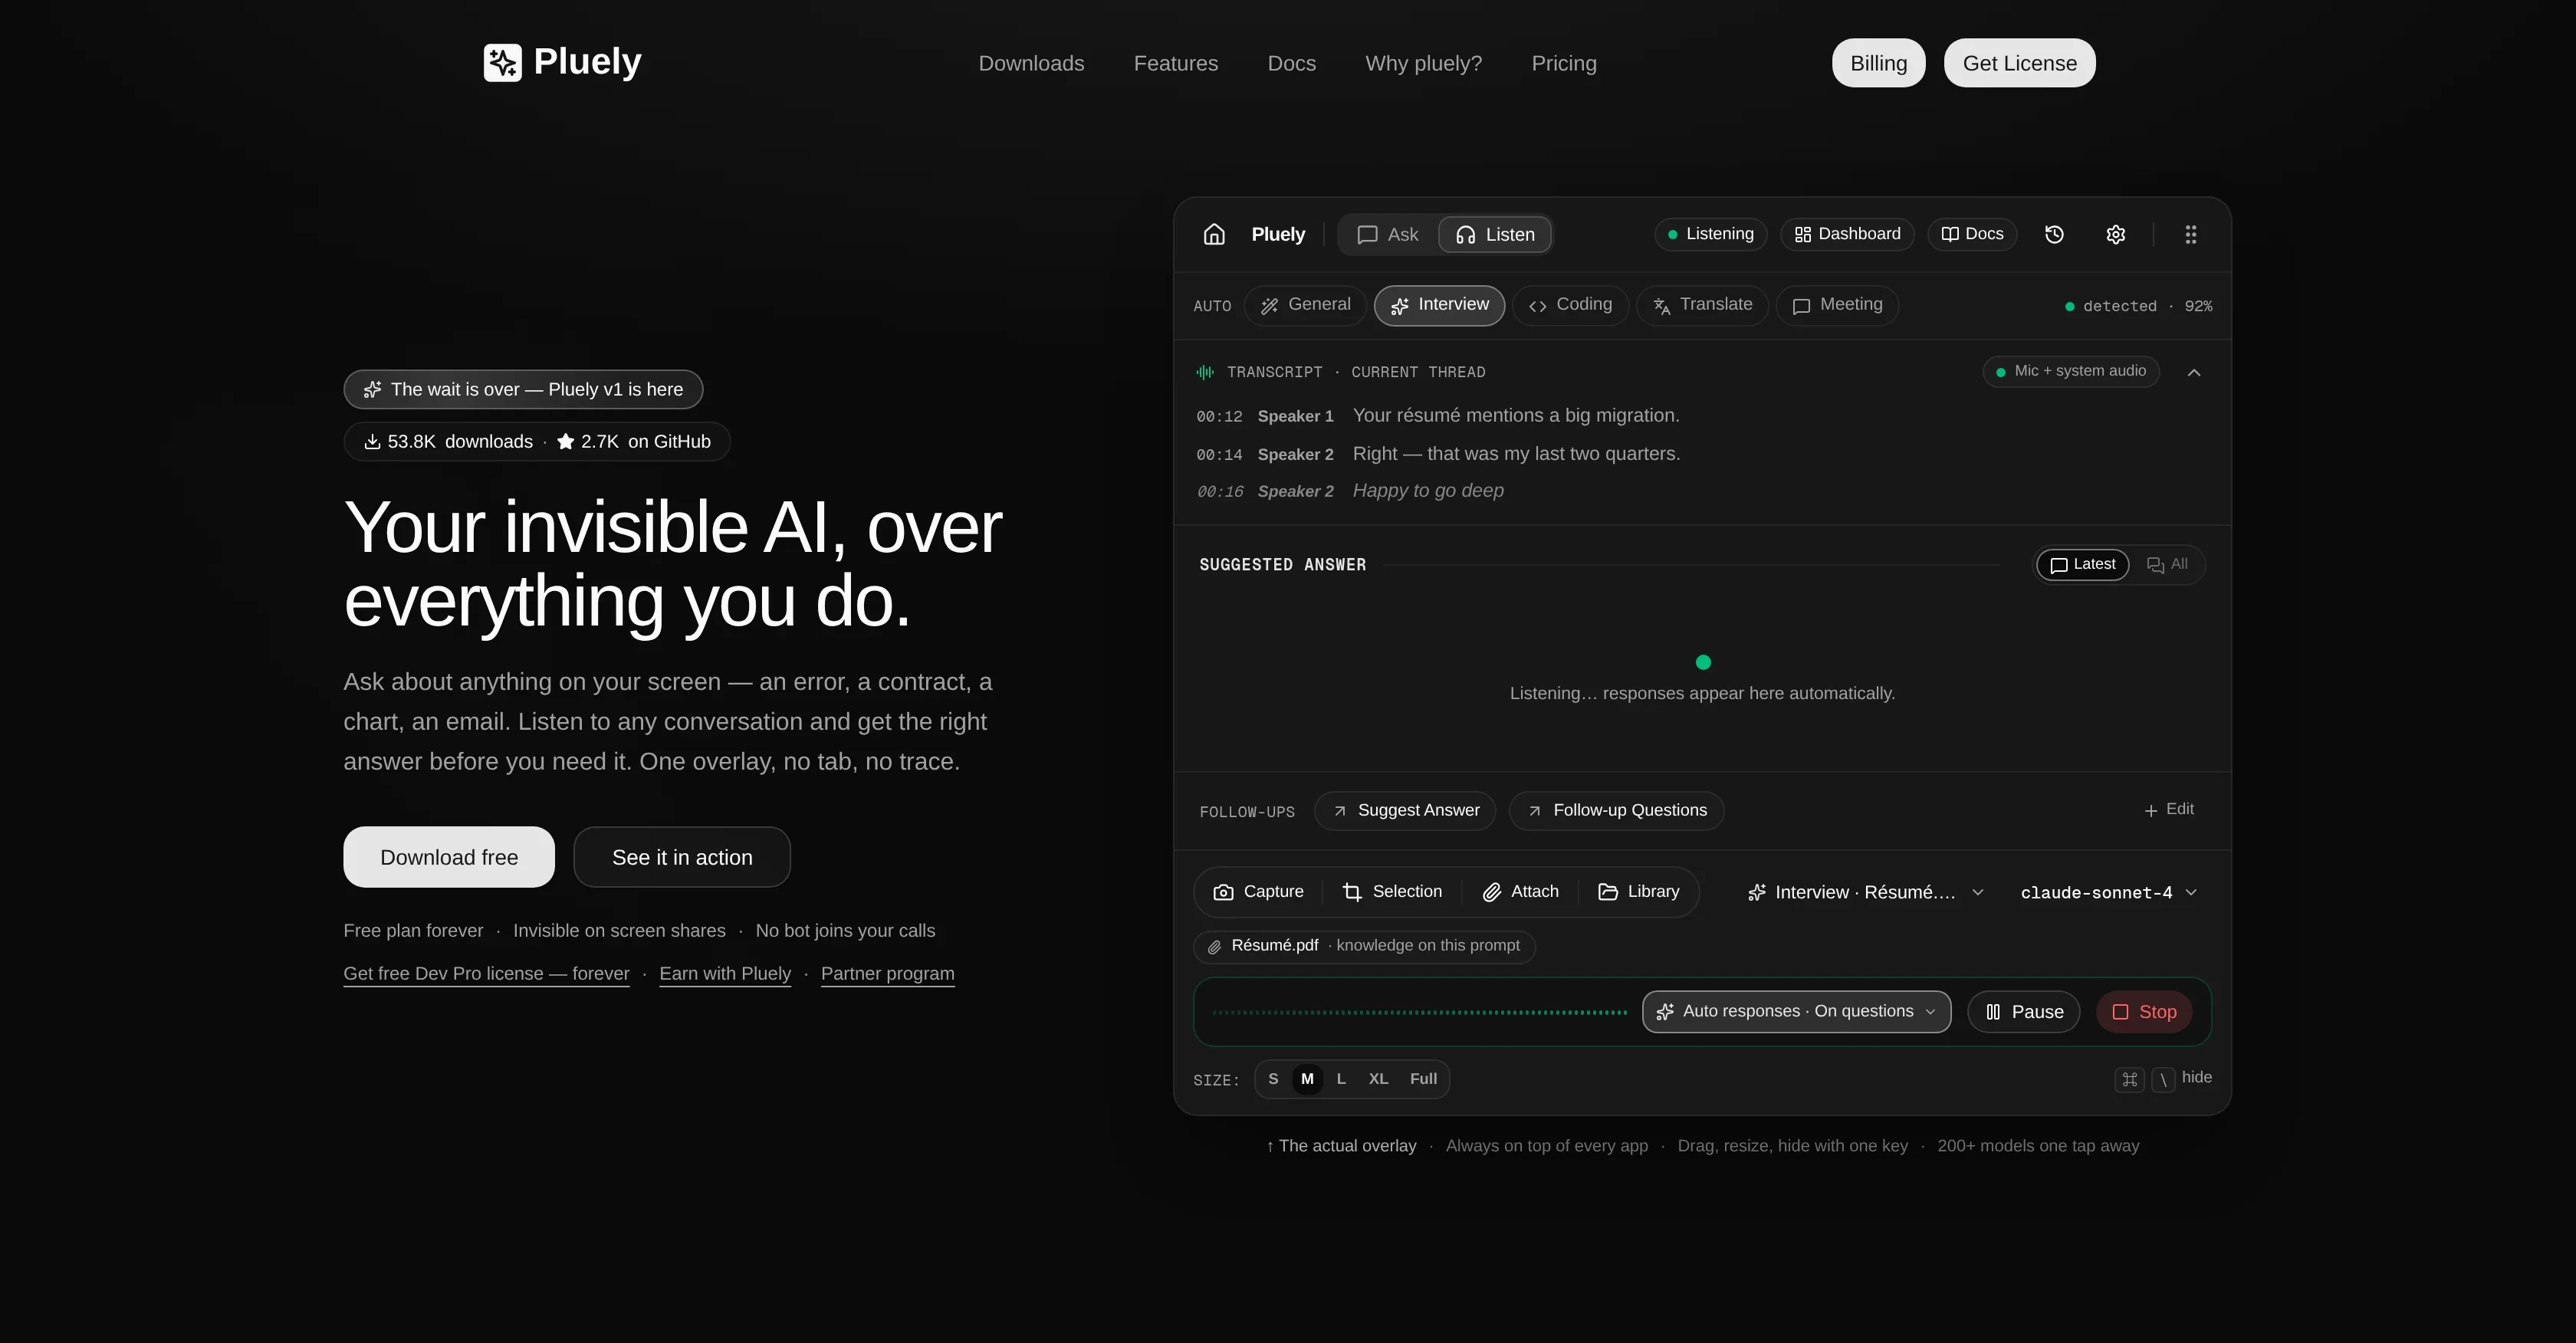Click the backslash key shortcut icon

2163,1079
